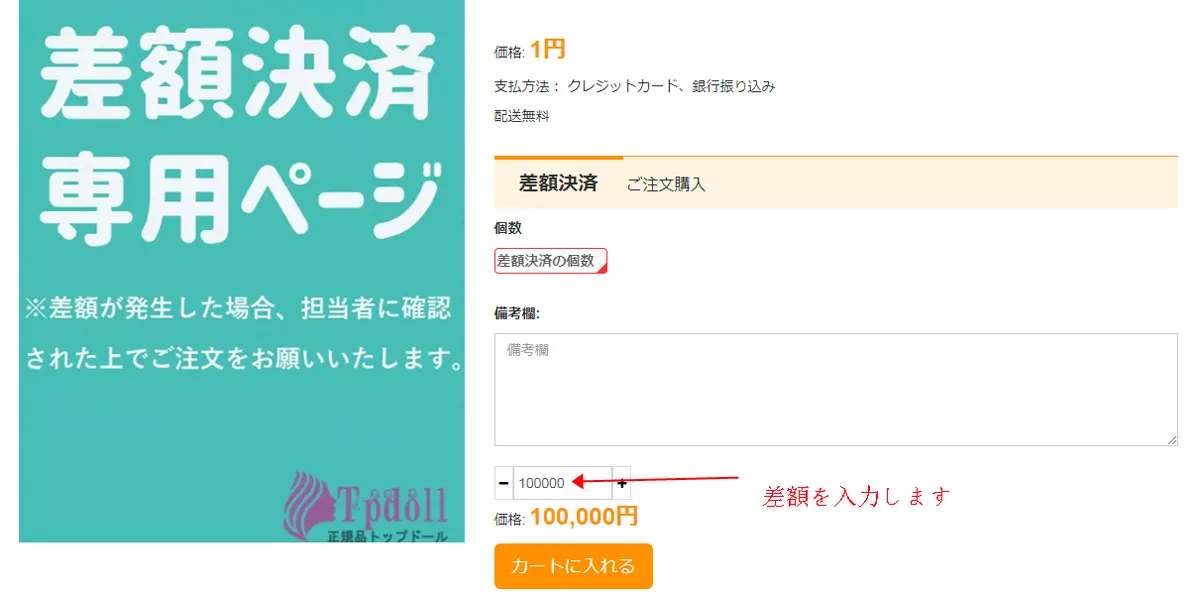Click the 備考欄: field label

pos(517,313)
